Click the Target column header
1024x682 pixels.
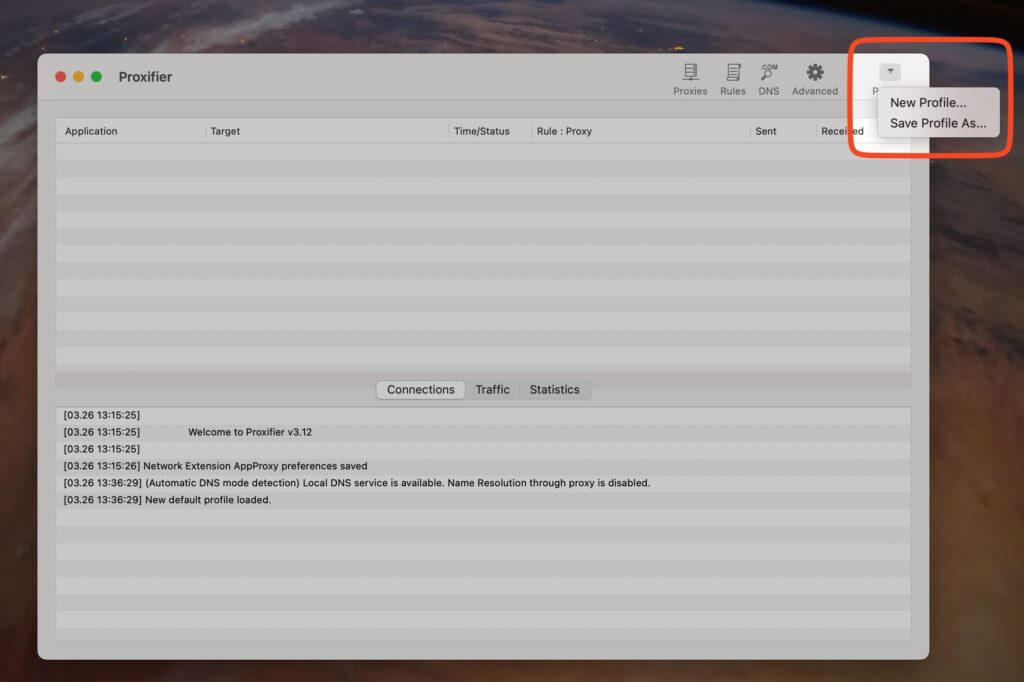click(x=227, y=131)
